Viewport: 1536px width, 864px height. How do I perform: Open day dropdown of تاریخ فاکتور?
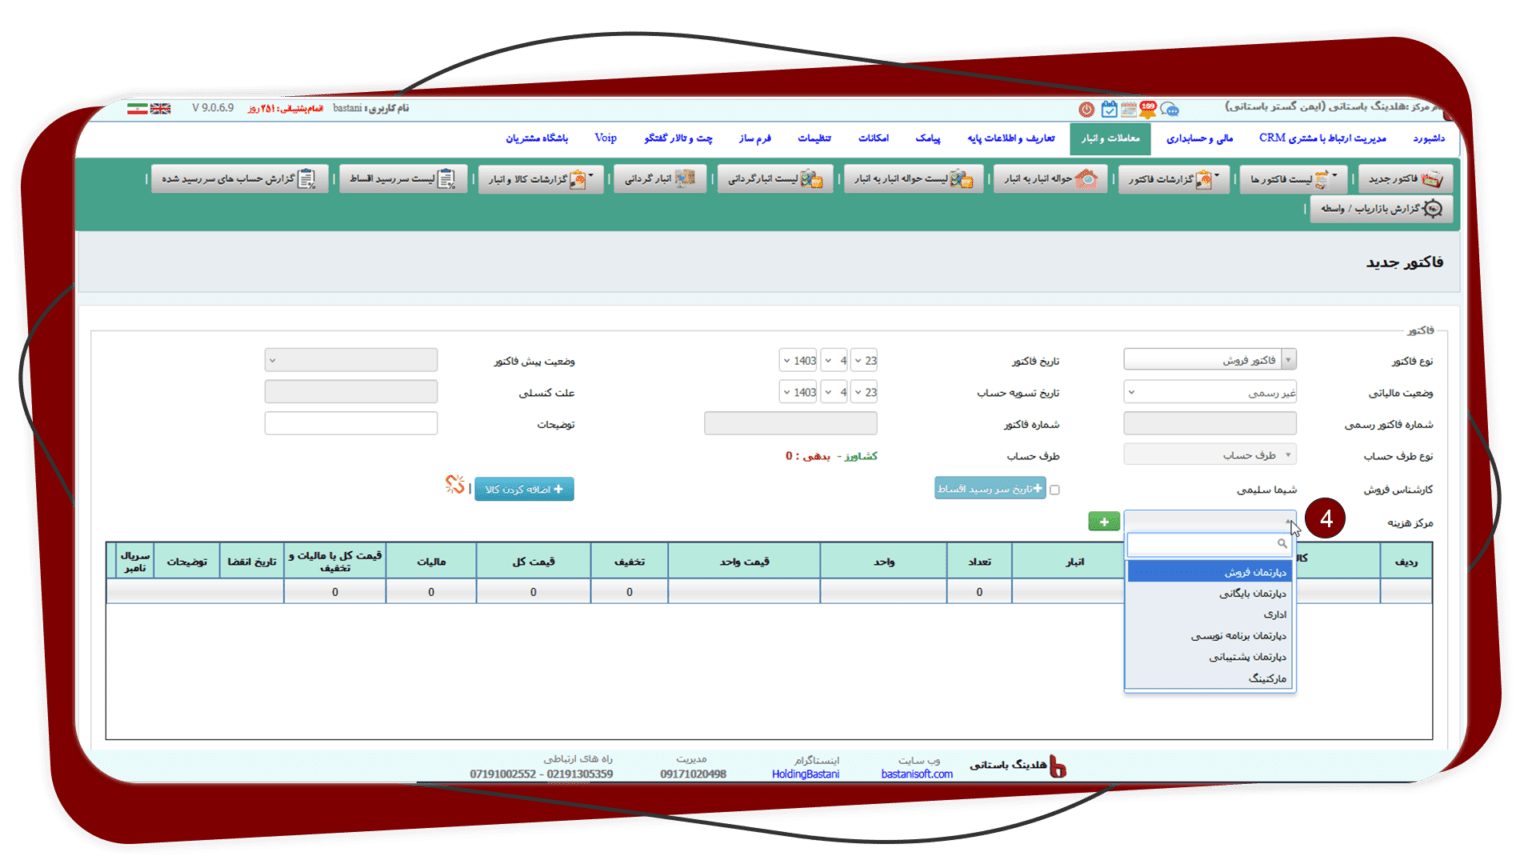(x=864, y=361)
